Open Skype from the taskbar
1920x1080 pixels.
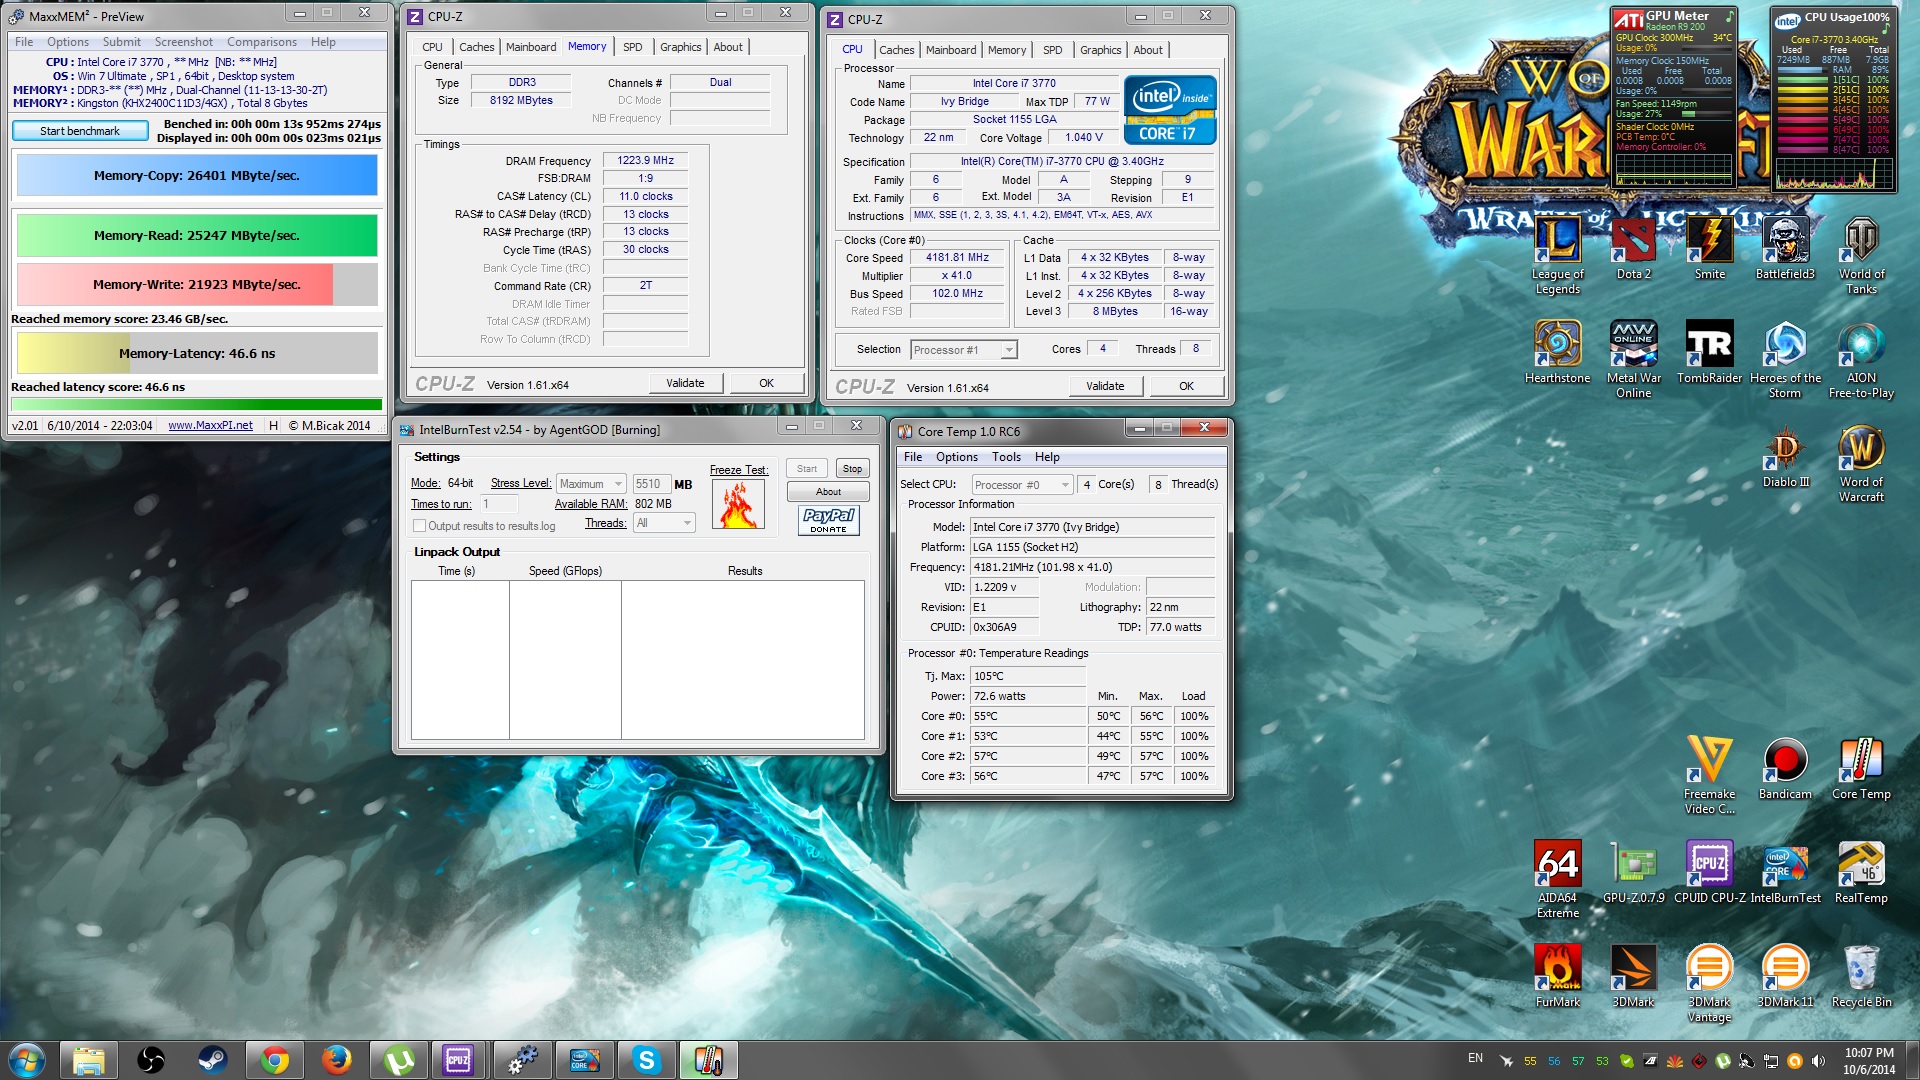point(646,1060)
